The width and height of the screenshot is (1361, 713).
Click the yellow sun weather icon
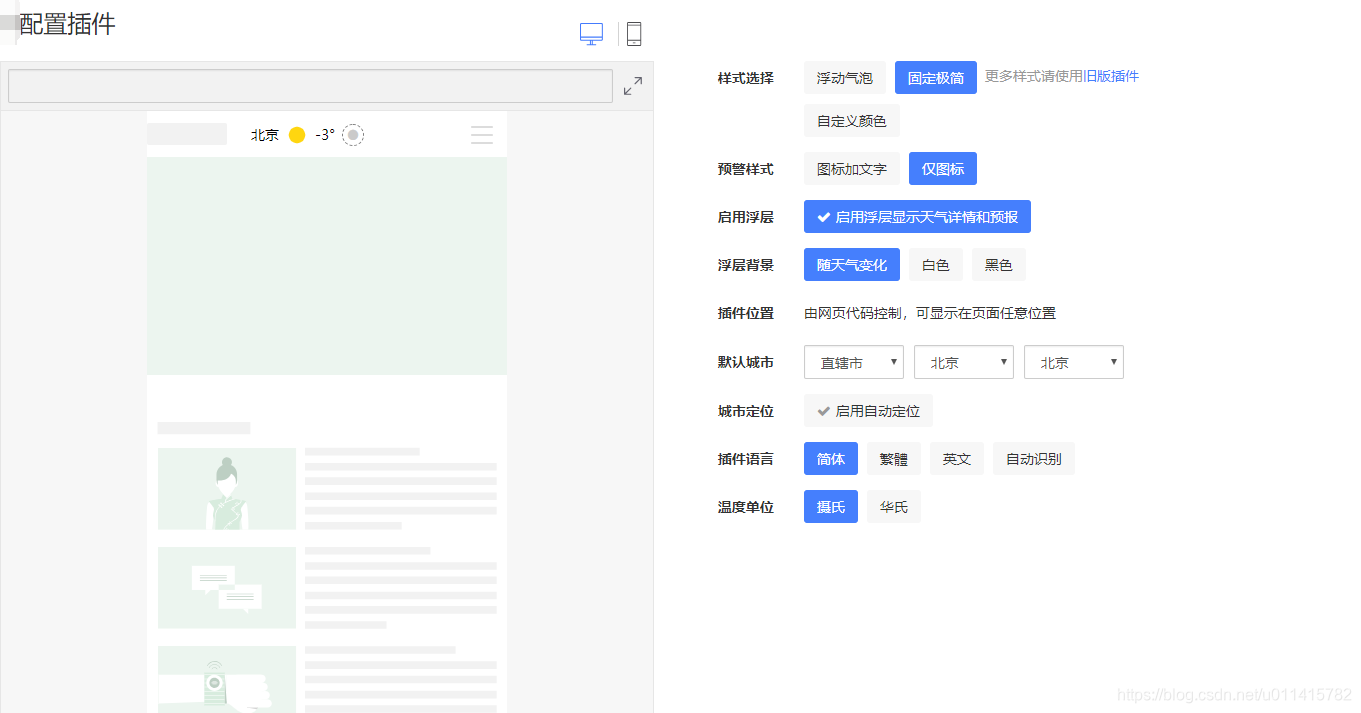[x=296, y=135]
